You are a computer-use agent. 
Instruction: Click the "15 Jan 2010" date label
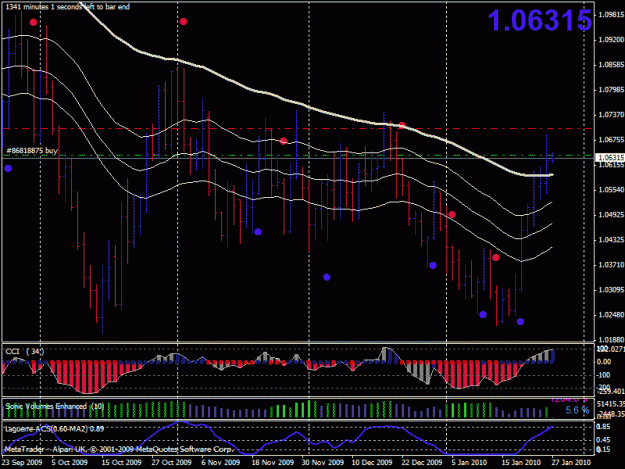pos(521,463)
